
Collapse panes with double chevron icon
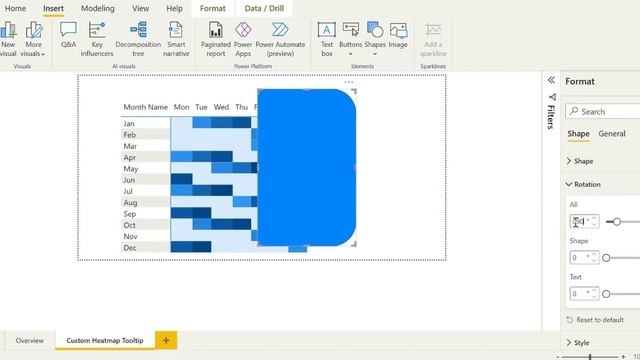pyautogui.click(x=551, y=80)
